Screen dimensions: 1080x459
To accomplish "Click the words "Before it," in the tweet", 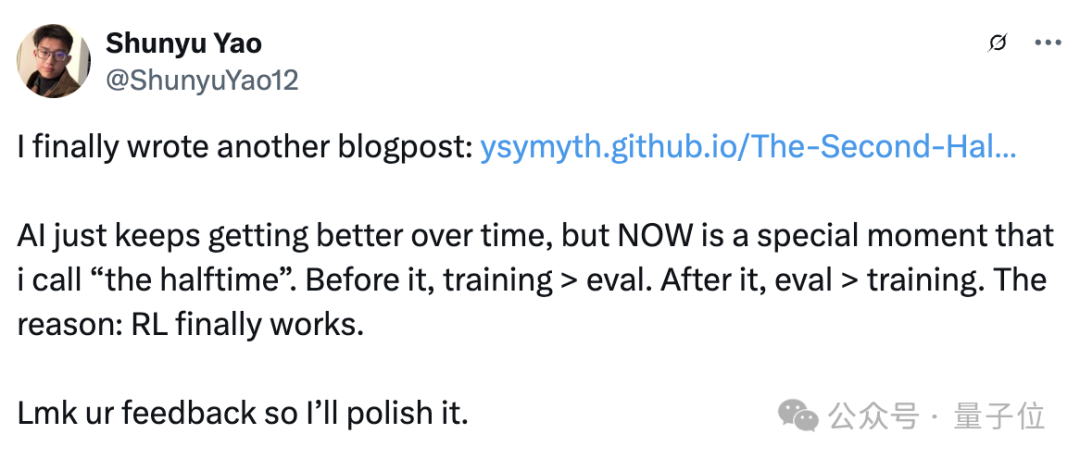I will pyautogui.click(x=351, y=280).
